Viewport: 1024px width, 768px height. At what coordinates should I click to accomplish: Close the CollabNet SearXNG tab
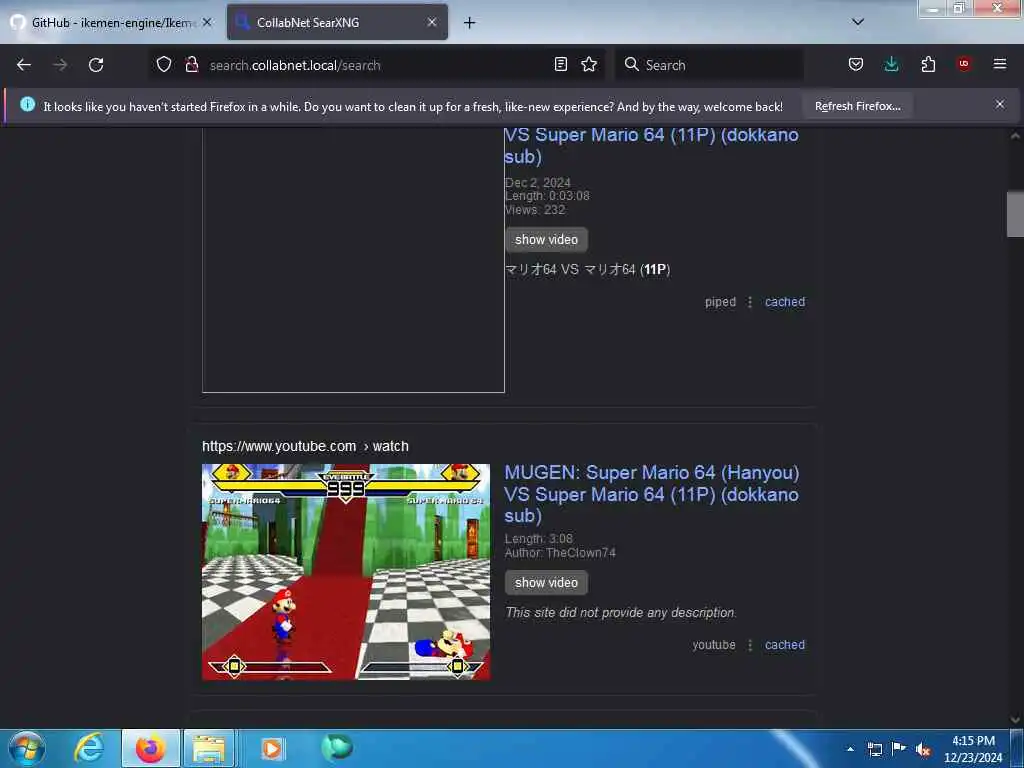(x=432, y=22)
